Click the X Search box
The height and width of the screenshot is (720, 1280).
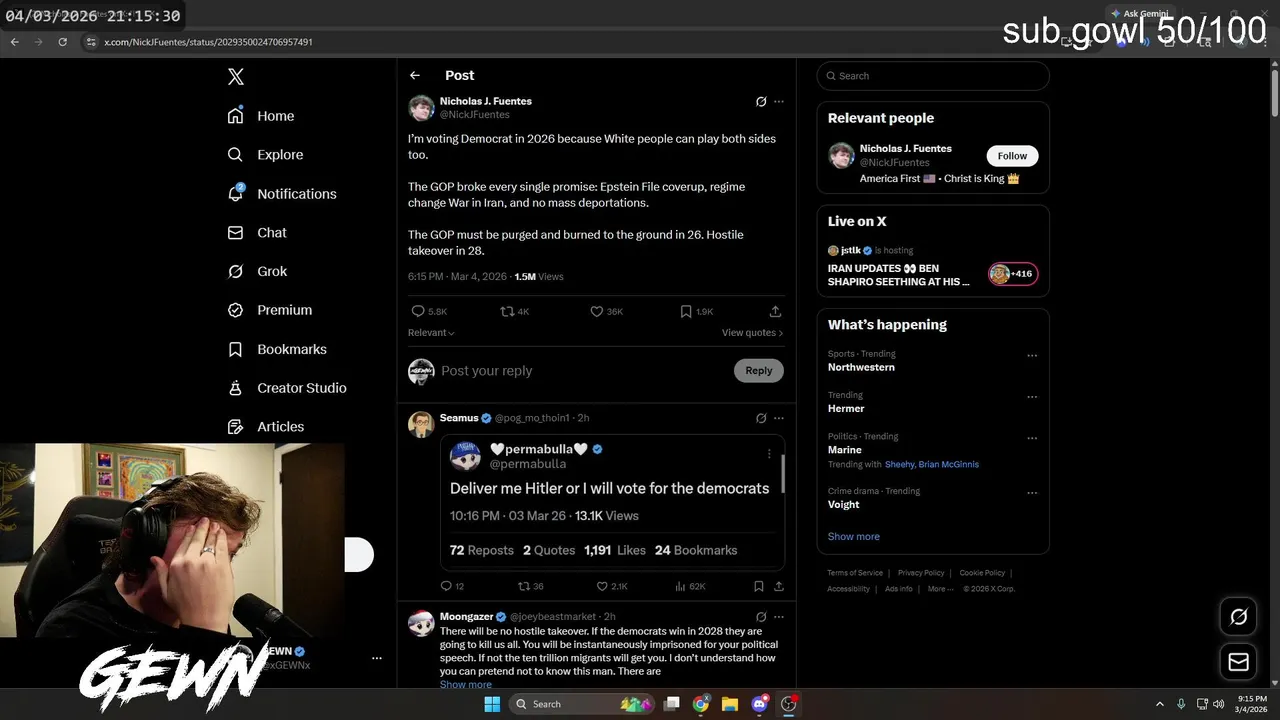933,76
